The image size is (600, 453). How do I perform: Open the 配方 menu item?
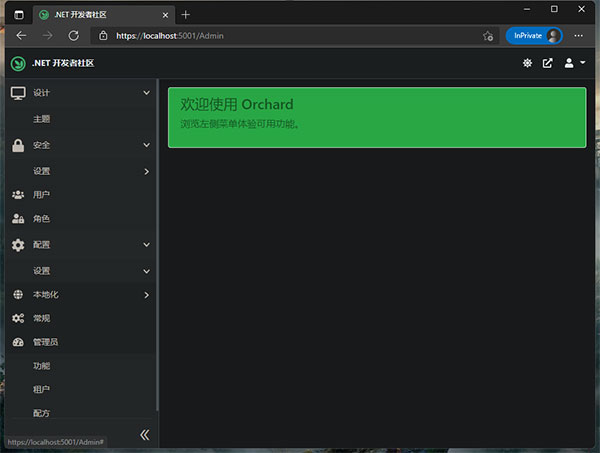click(x=41, y=413)
